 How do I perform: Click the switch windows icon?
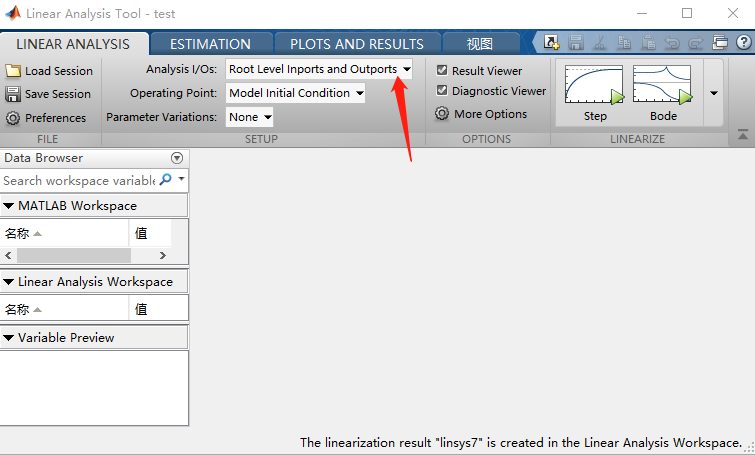[x=720, y=43]
